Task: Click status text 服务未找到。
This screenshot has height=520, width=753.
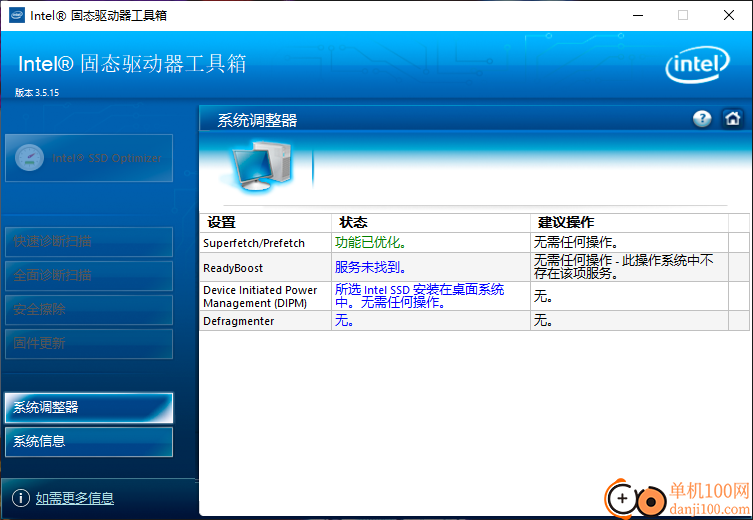Action: tap(371, 267)
